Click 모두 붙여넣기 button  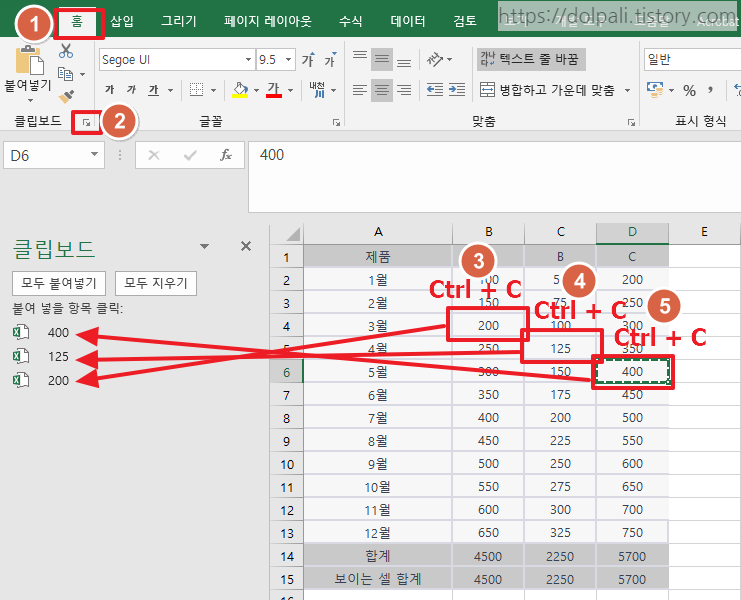pyautogui.click(x=59, y=283)
